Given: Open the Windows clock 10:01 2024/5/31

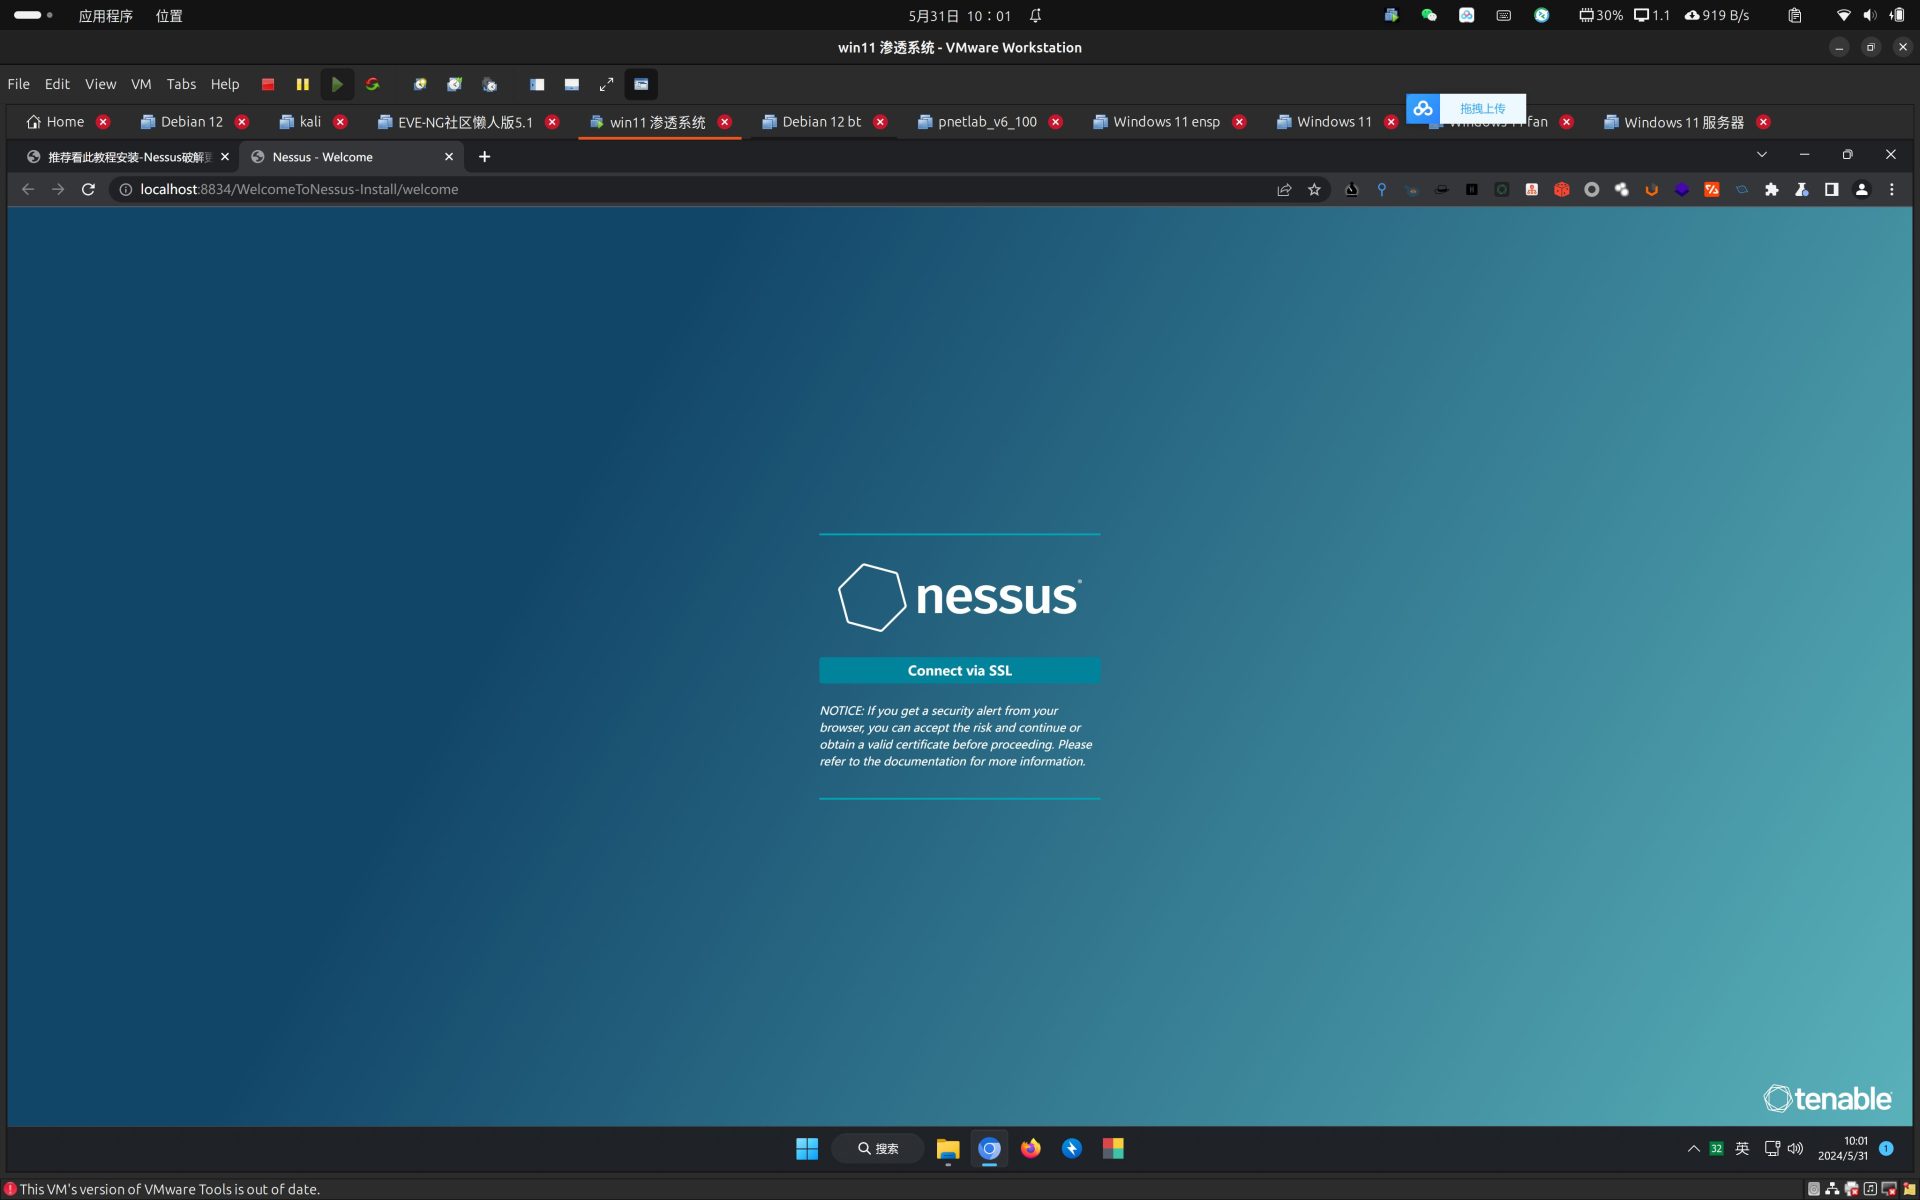Looking at the screenshot, I should 1842,1148.
